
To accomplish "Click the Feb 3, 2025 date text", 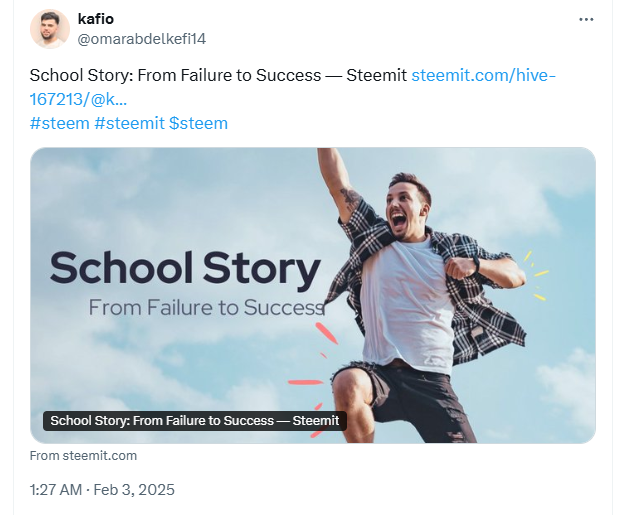I will tap(138, 490).
